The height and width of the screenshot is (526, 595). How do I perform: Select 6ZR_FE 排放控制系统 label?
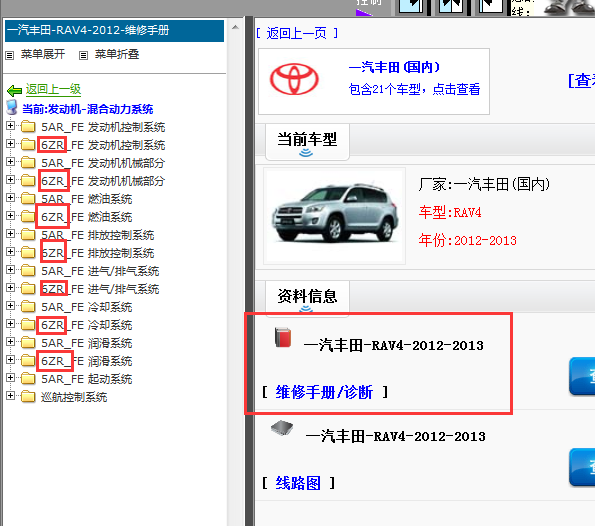pyautogui.click(x=98, y=253)
